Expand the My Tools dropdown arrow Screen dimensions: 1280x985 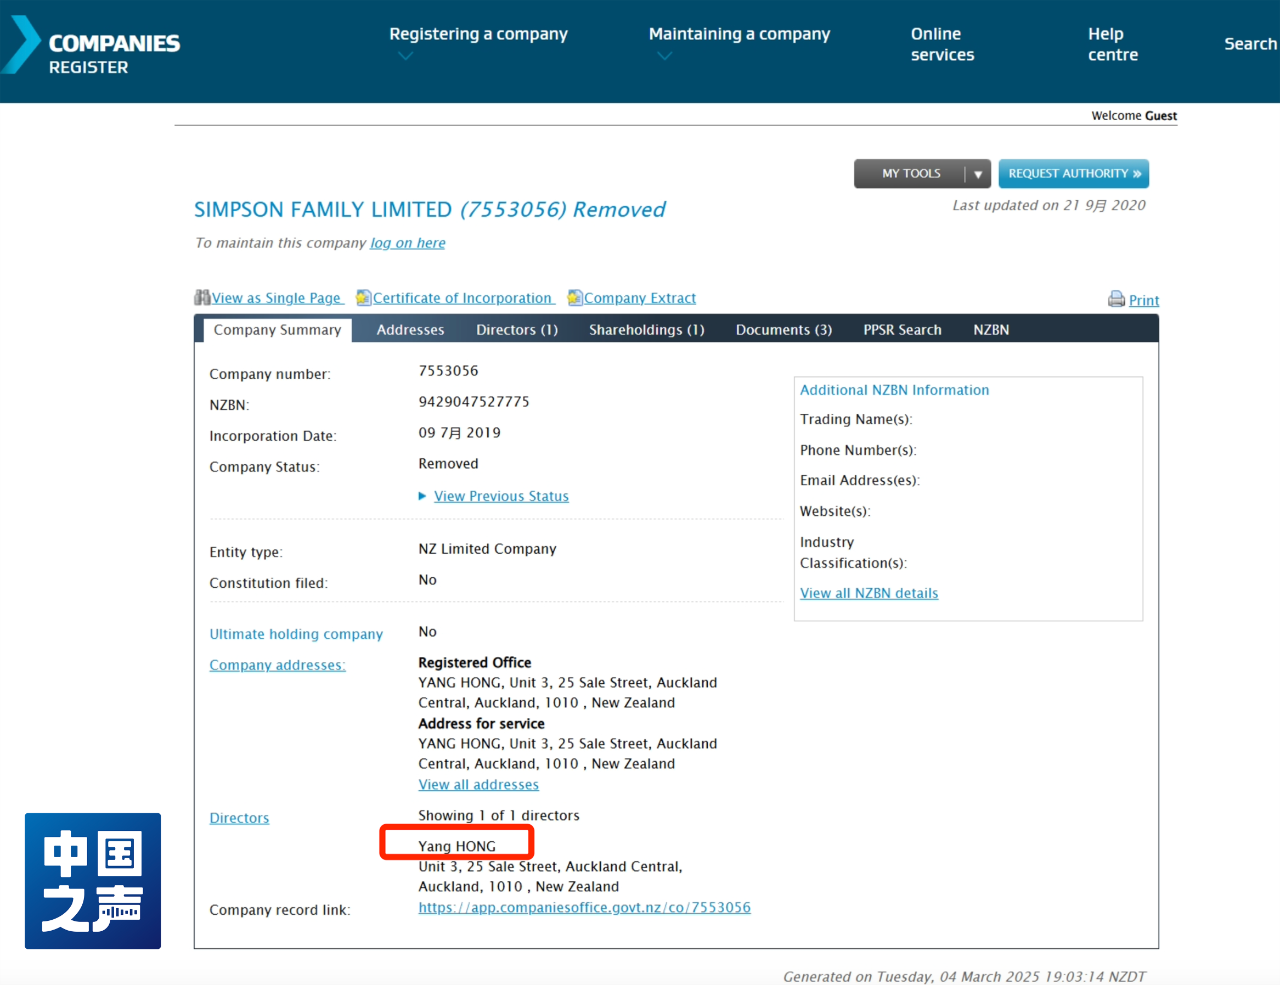pos(978,174)
